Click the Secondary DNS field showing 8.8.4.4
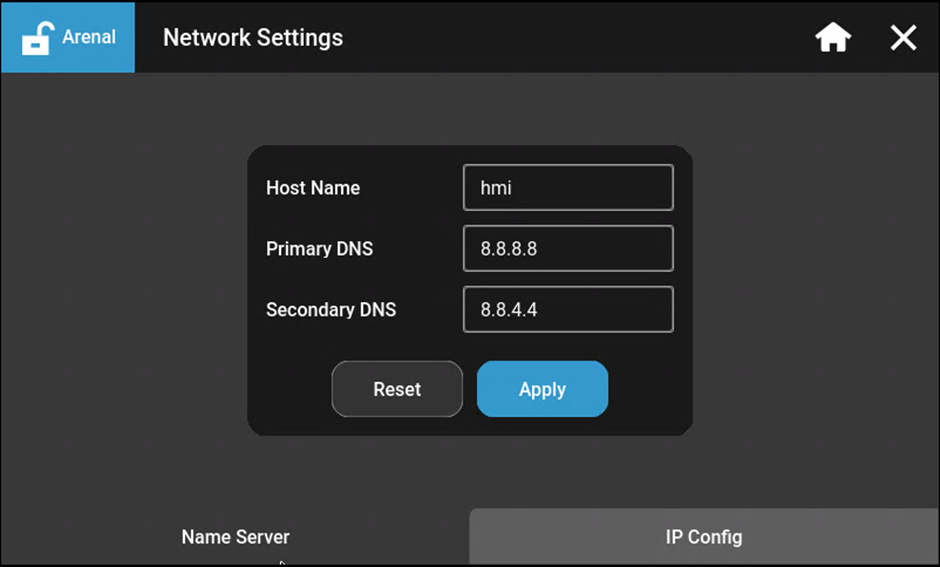Viewport: 940px width, 567px height. coord(568,310)
